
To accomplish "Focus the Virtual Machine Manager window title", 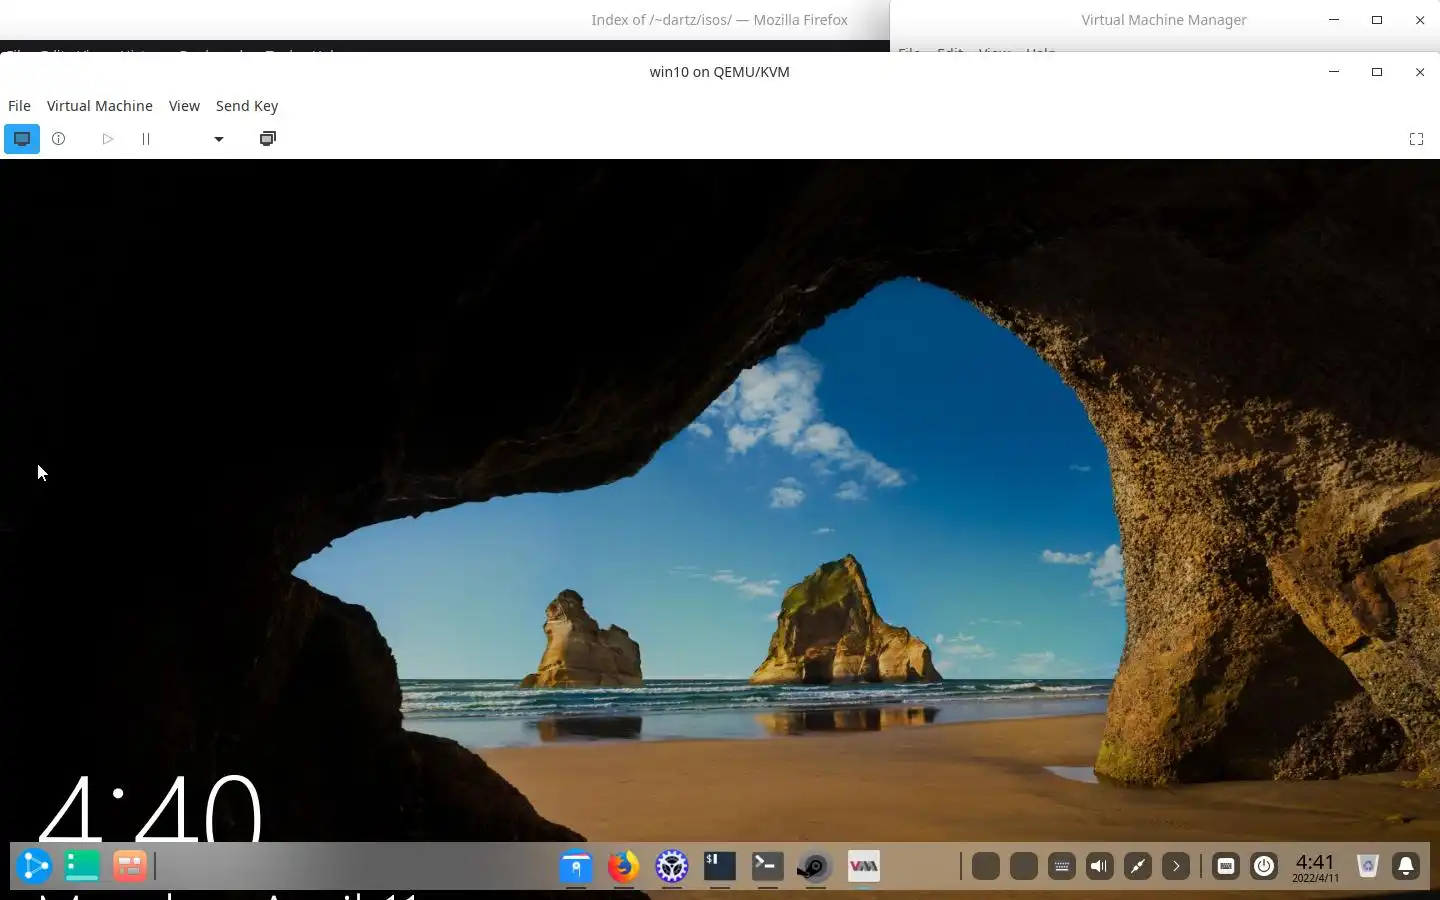I will (1164, 20).
